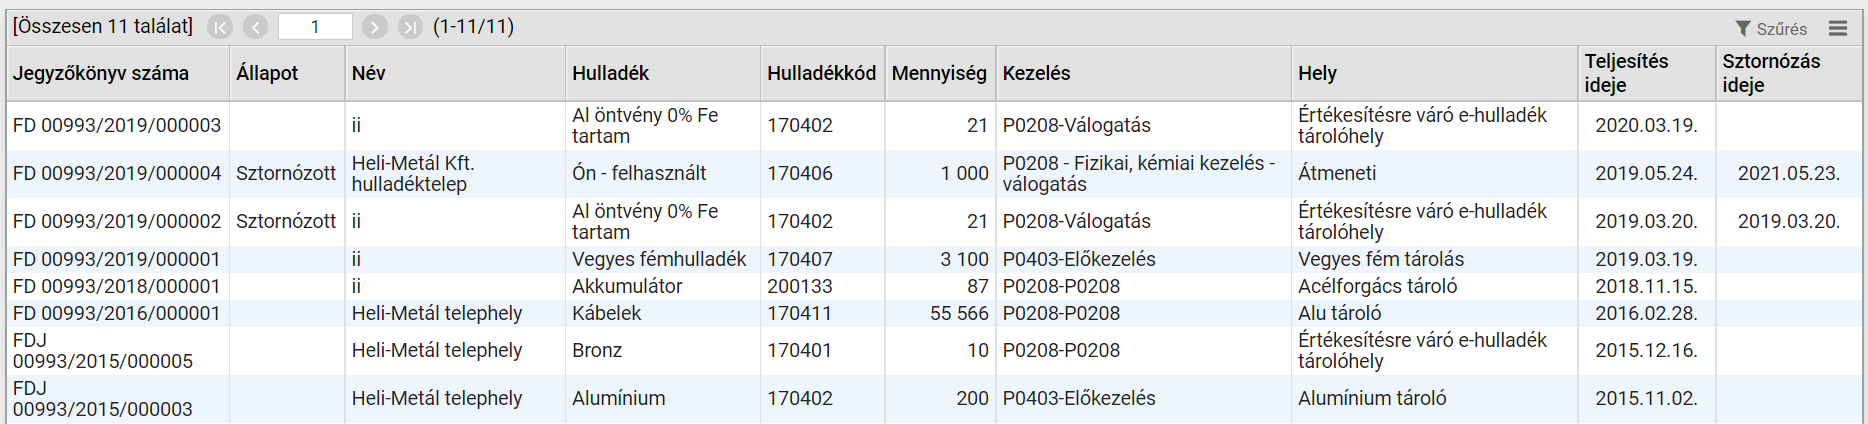This screenshot has width=1868, height=424.
Task: Jump to the last results page
Action: (410, 27)
